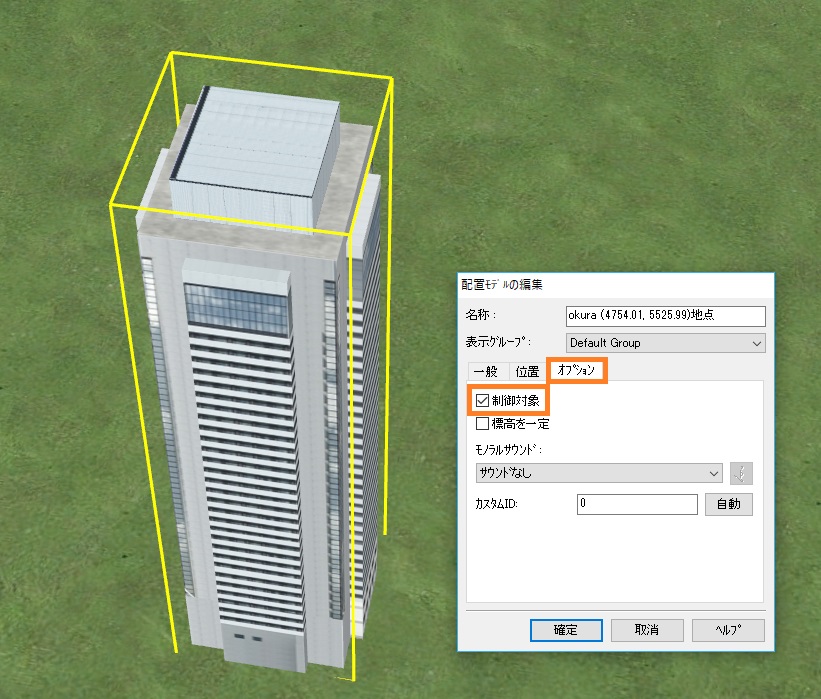Image resolution: width=821 pixels, height=699 pixels.
Task: Focus the カスタムID input field
Action: point(637,504)
